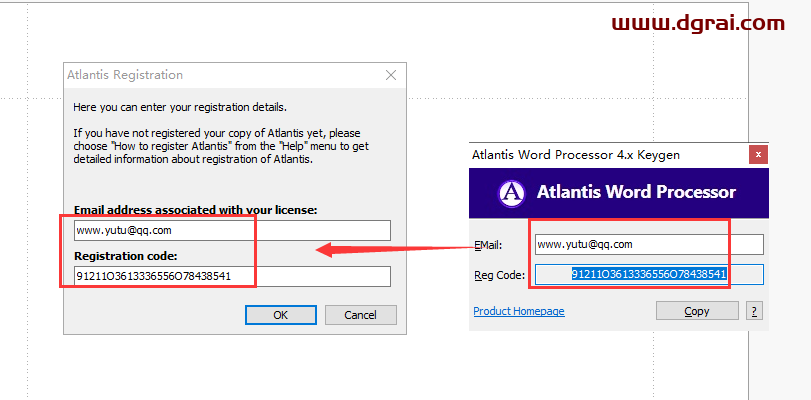Focus the Email address field in Registration dialog
Image resolution: width=811 pixels, height=400 pixels.
(232, 231)
